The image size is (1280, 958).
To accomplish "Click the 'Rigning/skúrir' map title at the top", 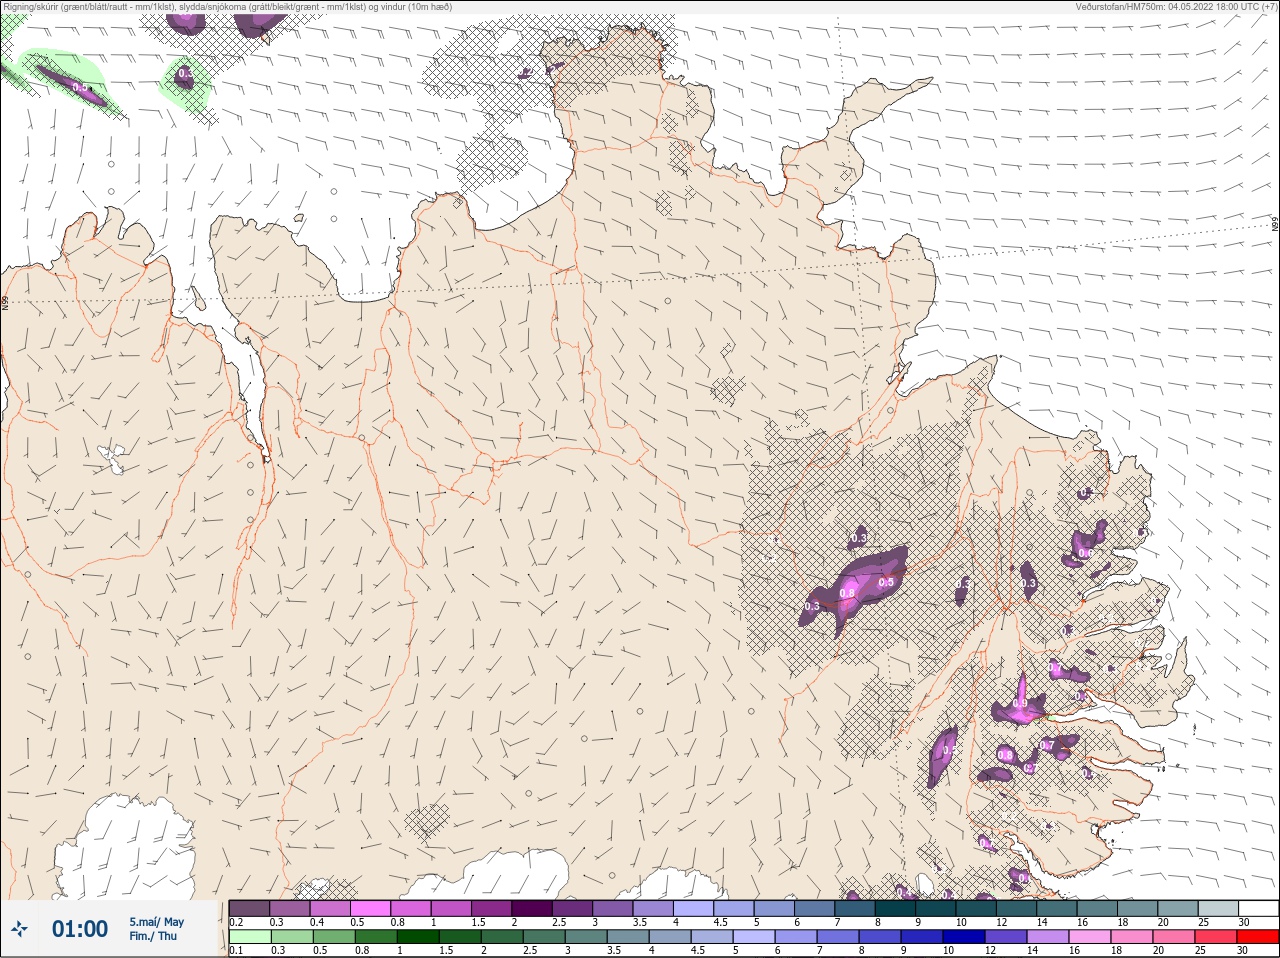I will coord(228,7).
